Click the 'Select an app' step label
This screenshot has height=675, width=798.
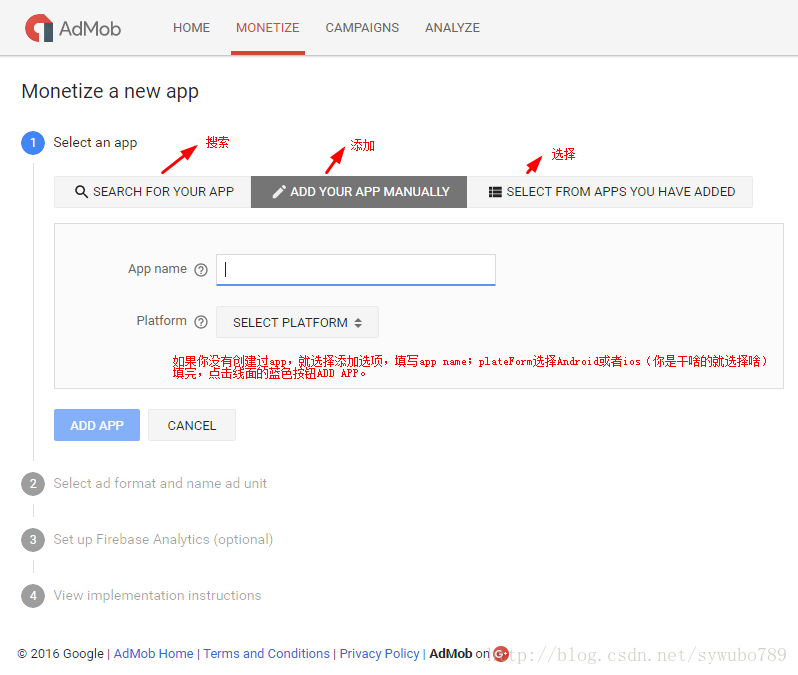(95, 143)
